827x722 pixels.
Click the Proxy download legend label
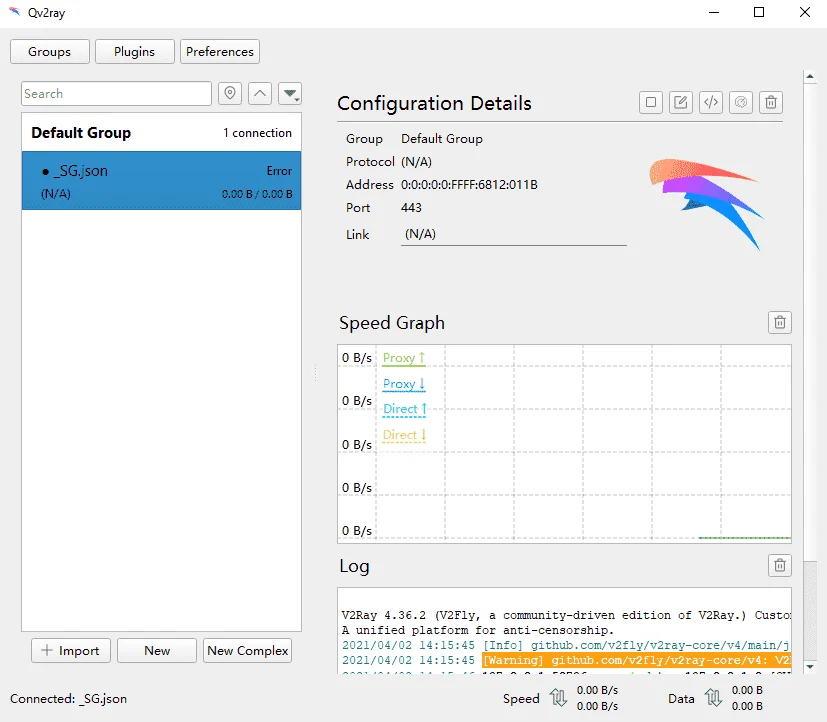point(404,384)
